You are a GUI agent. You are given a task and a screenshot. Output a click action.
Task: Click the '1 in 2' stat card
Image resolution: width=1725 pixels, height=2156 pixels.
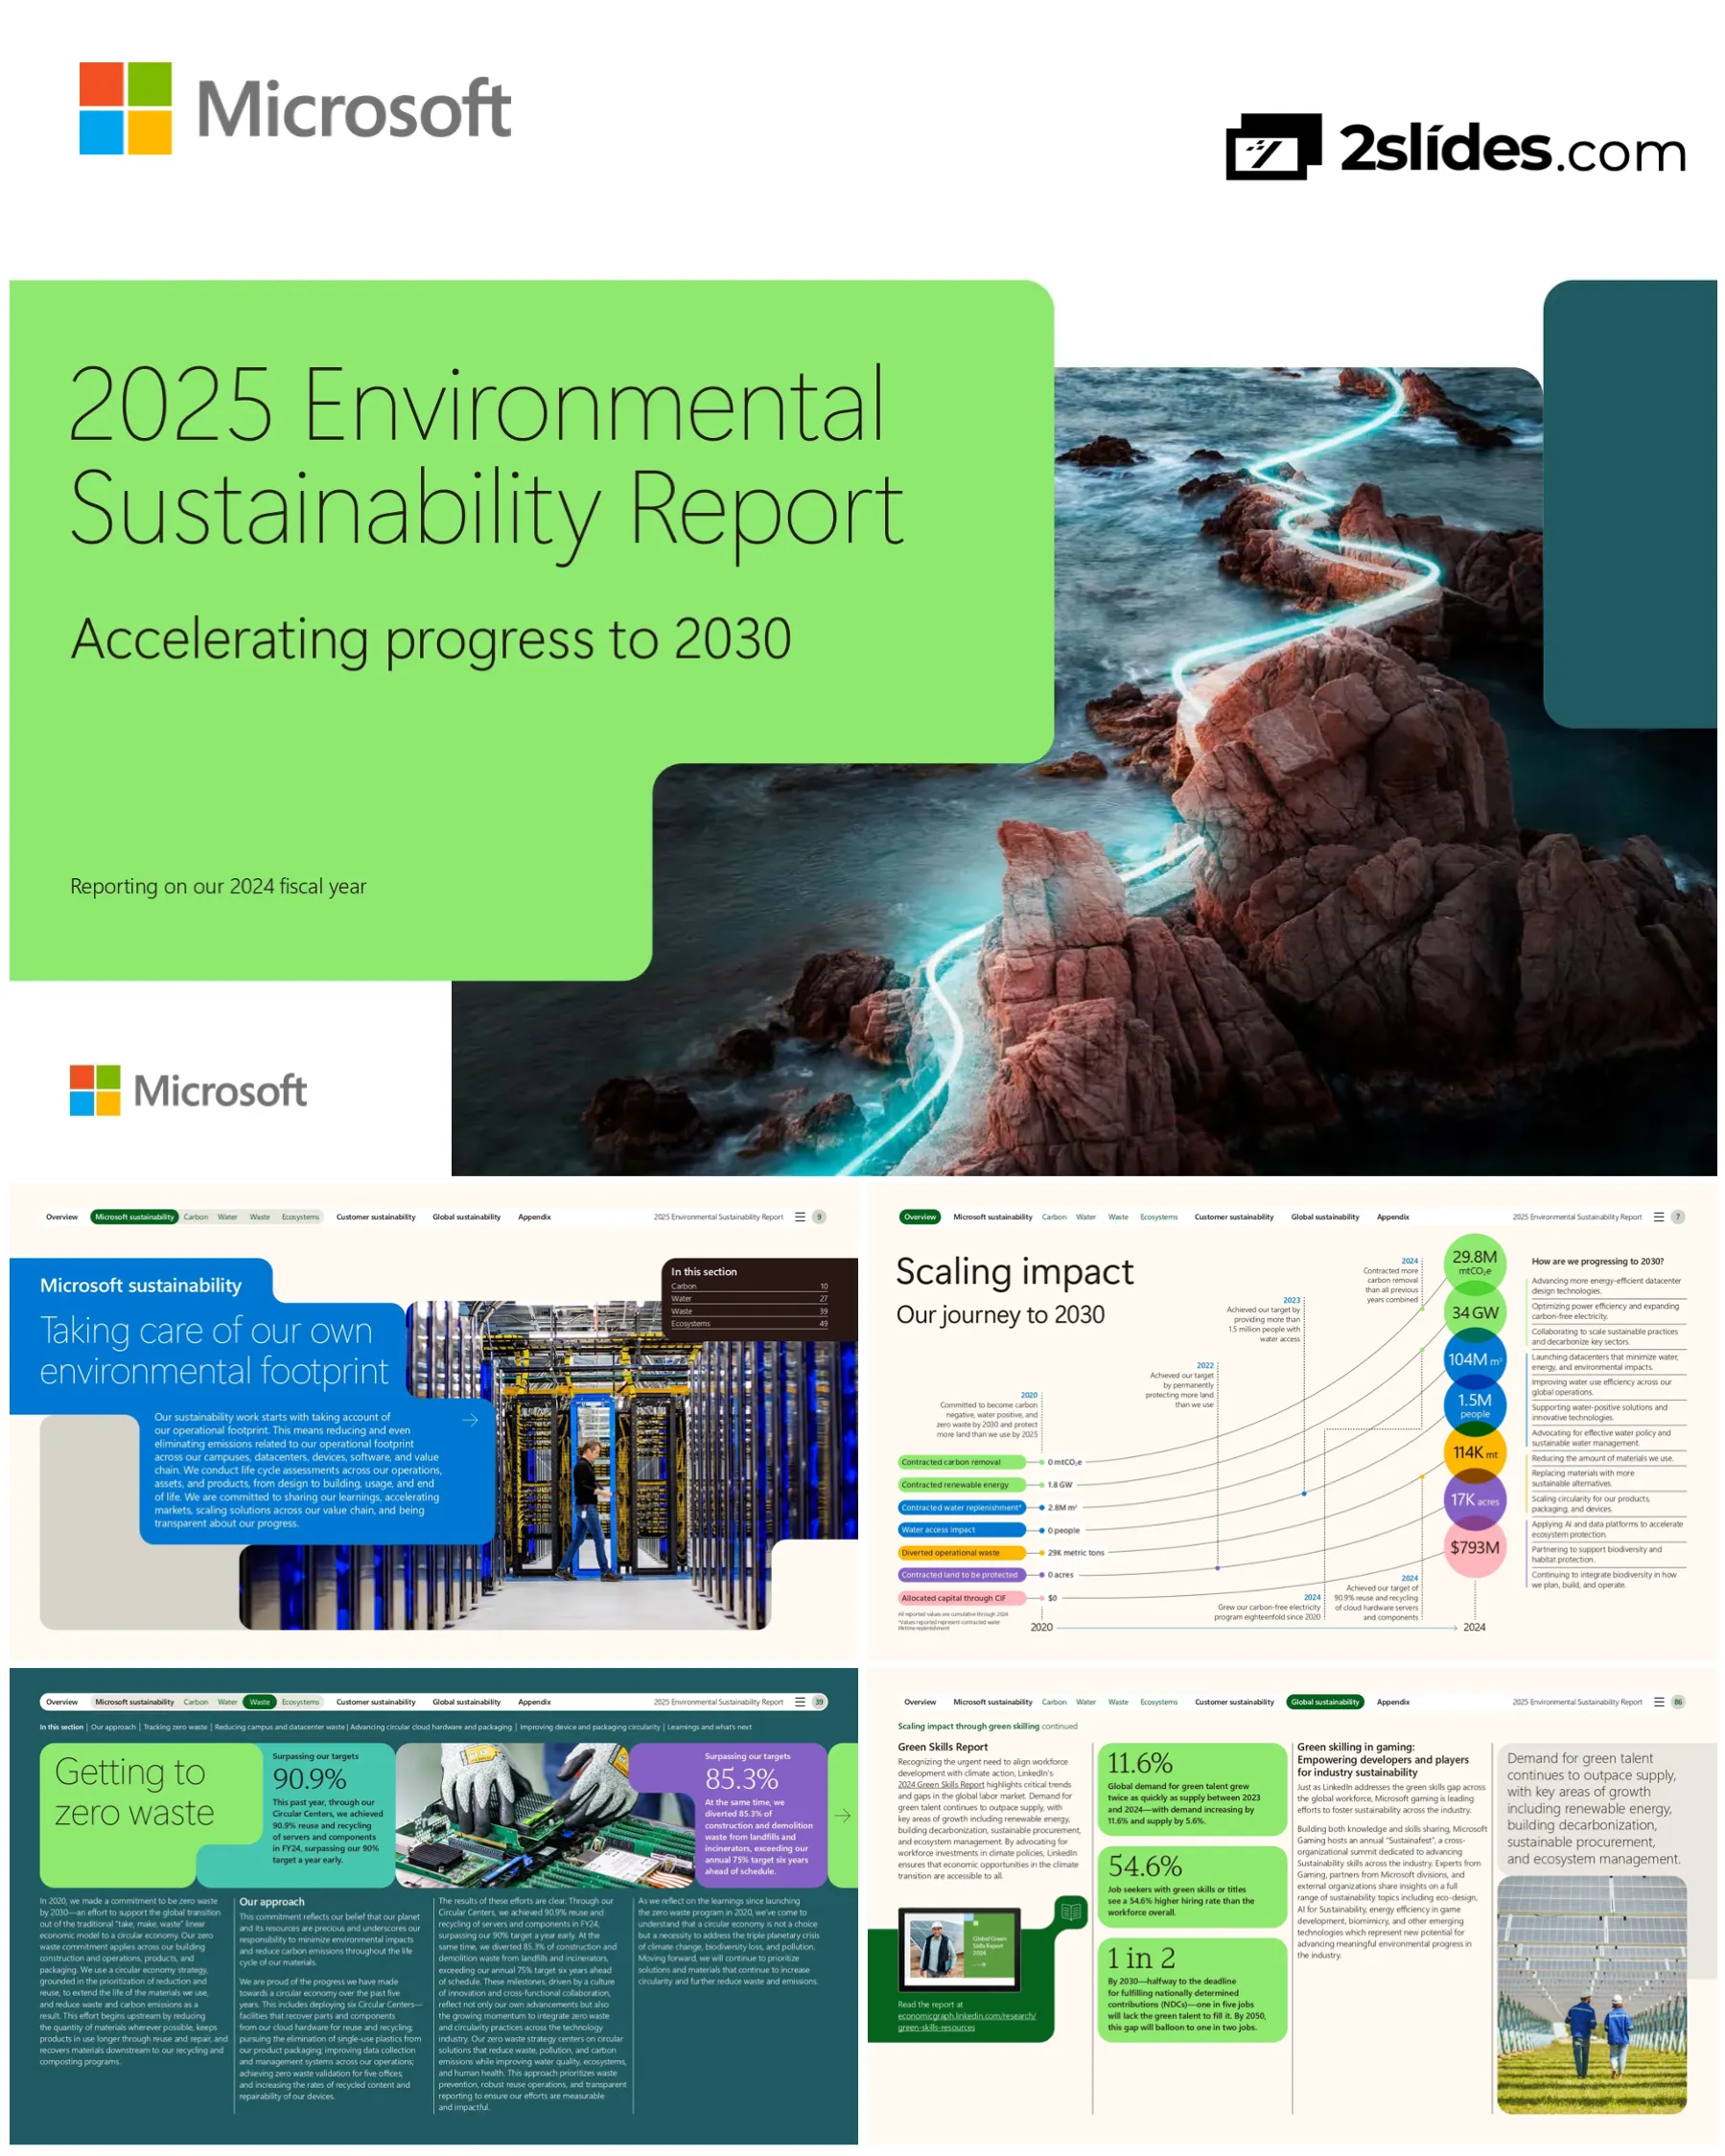click(1192, 1992)
